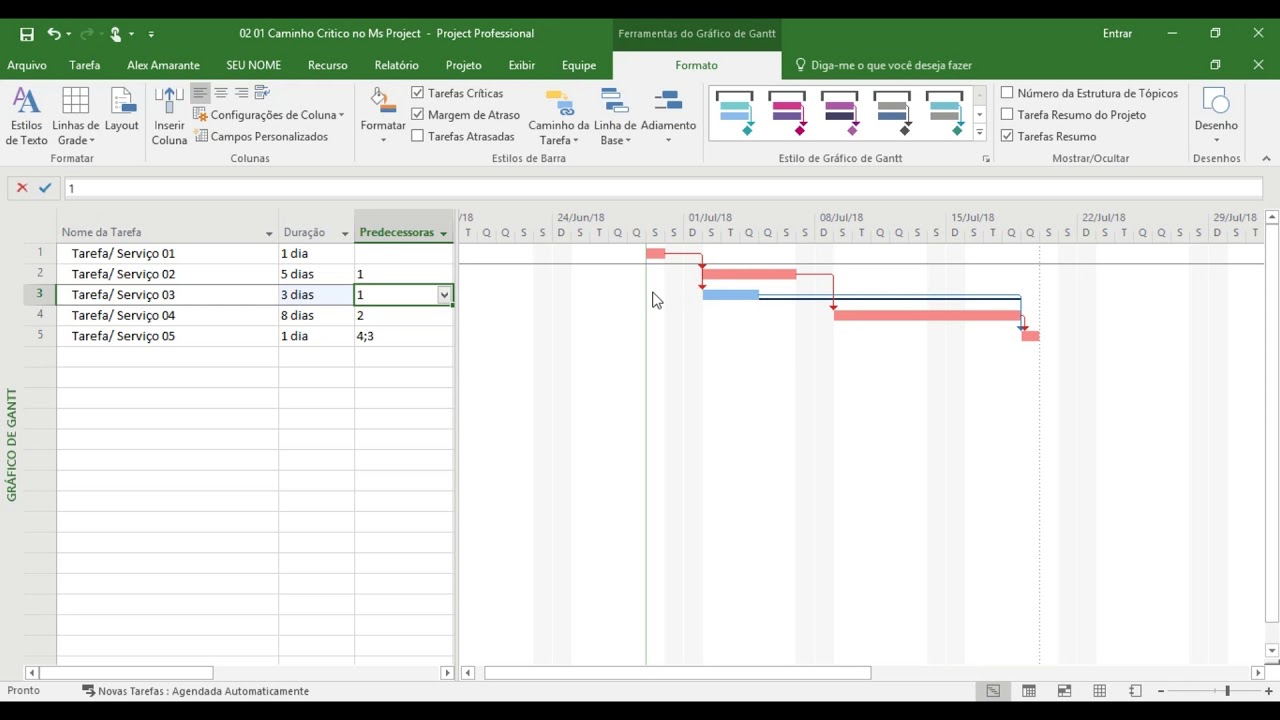The image size is (1280, 720).
Task: Open the Formatar bar styles dropdown
Action: point(383,117)
